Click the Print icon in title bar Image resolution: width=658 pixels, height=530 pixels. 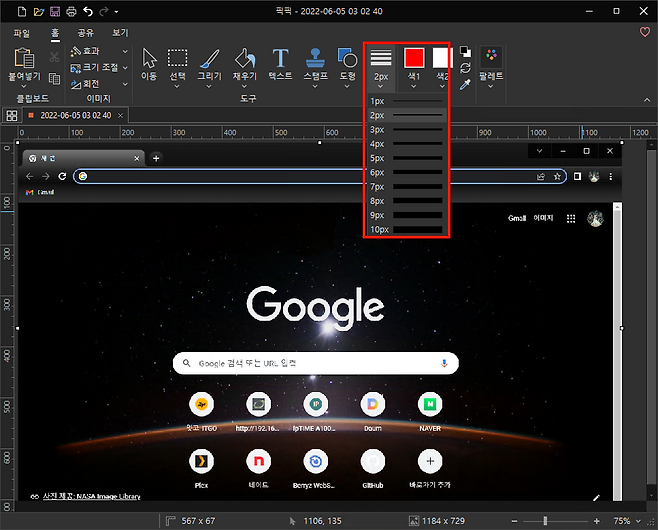tap(71, 11)
